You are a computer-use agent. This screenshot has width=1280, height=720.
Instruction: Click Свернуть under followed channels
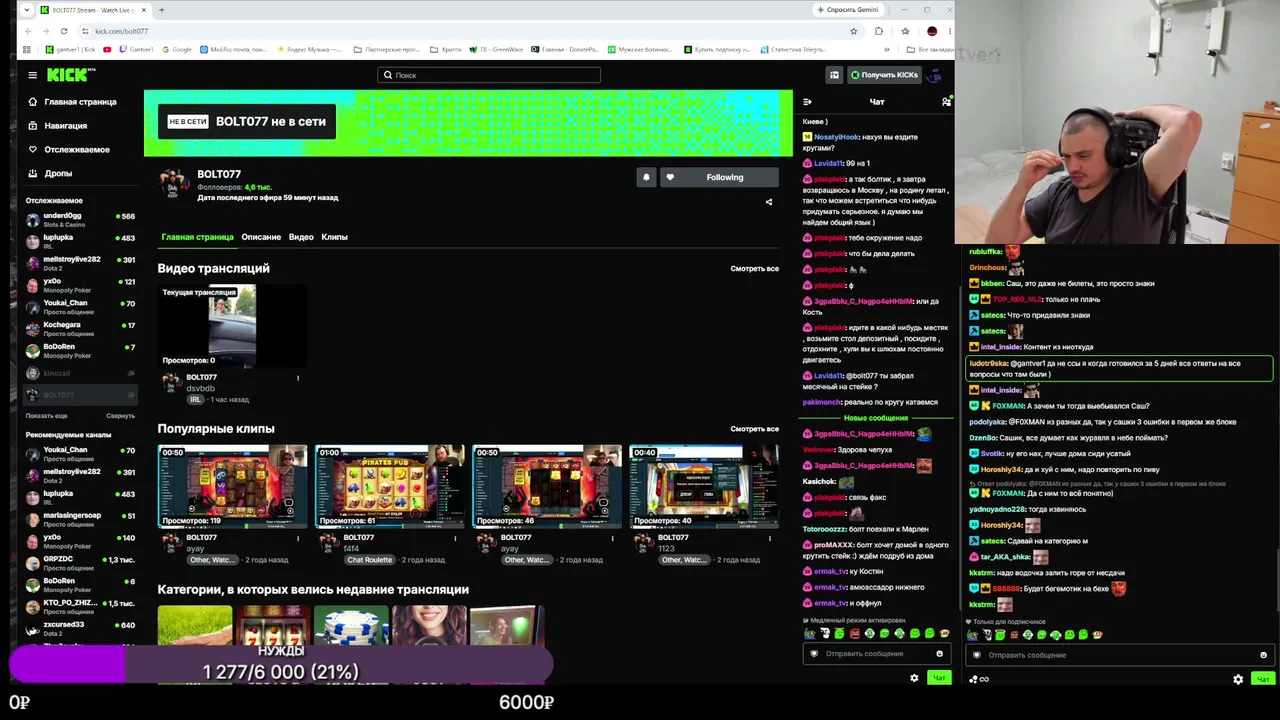(120, 416)
